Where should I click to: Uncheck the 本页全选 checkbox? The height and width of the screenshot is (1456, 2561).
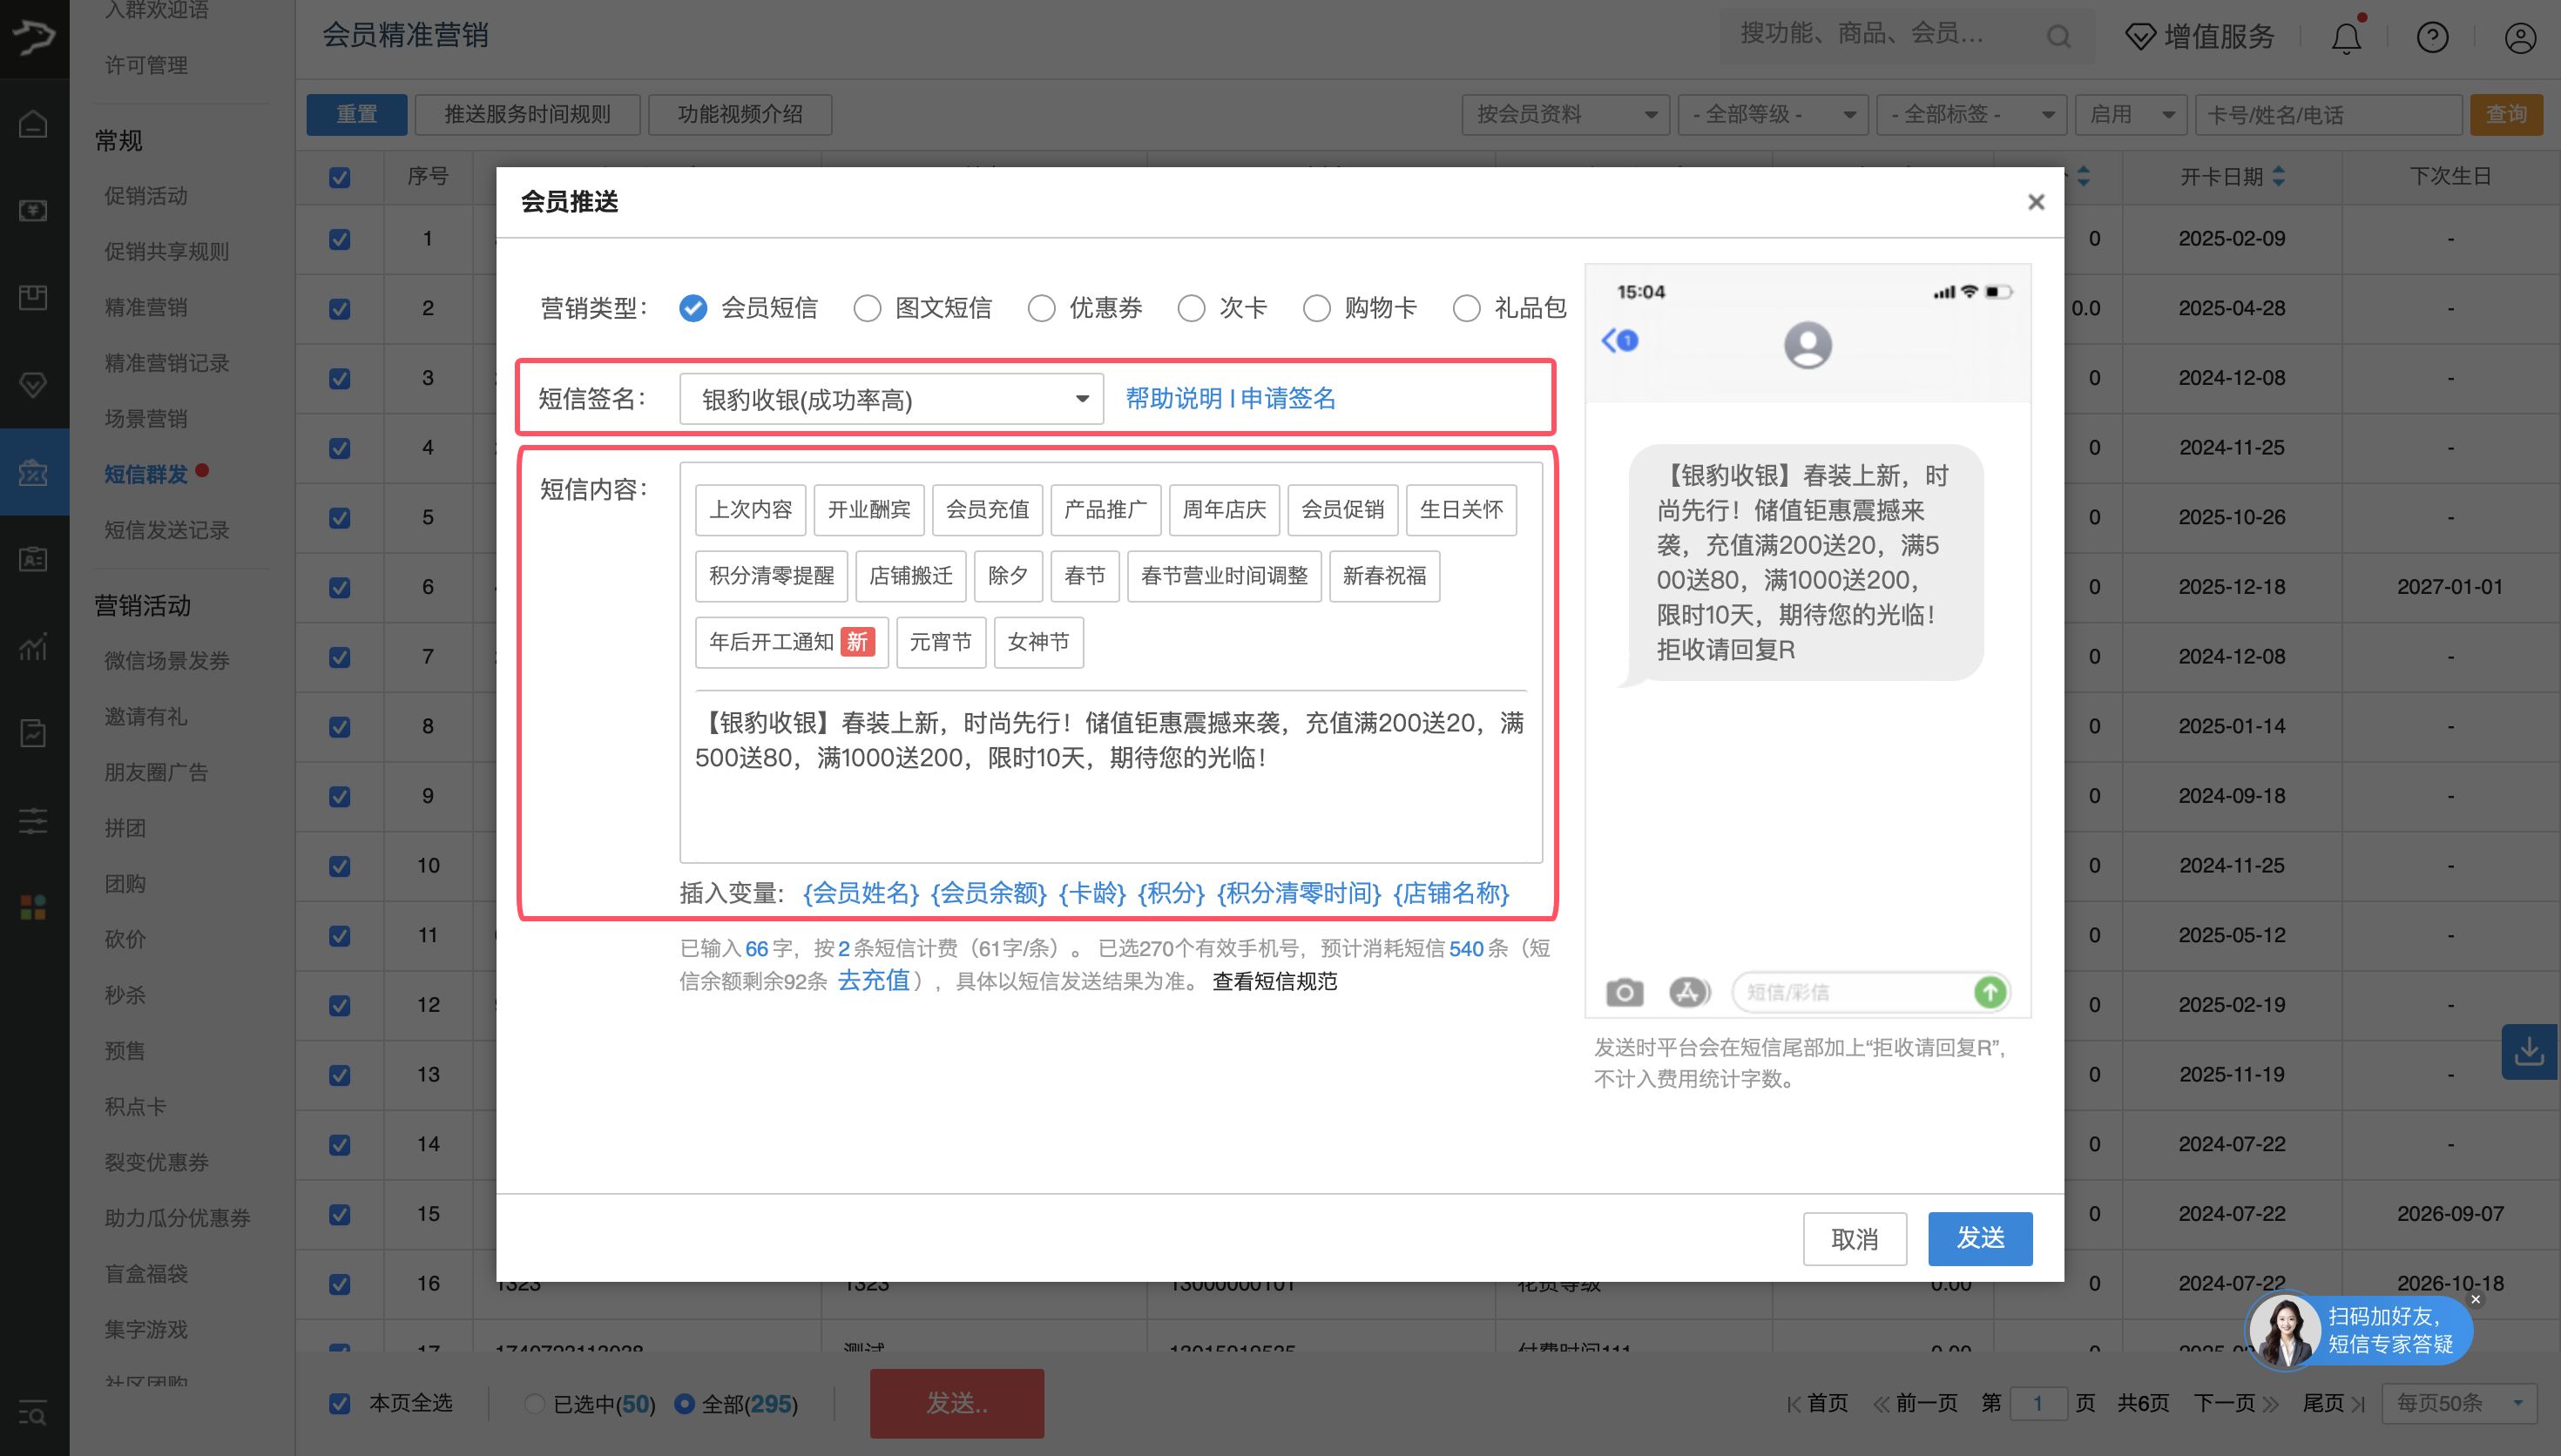pos(340,1403)
